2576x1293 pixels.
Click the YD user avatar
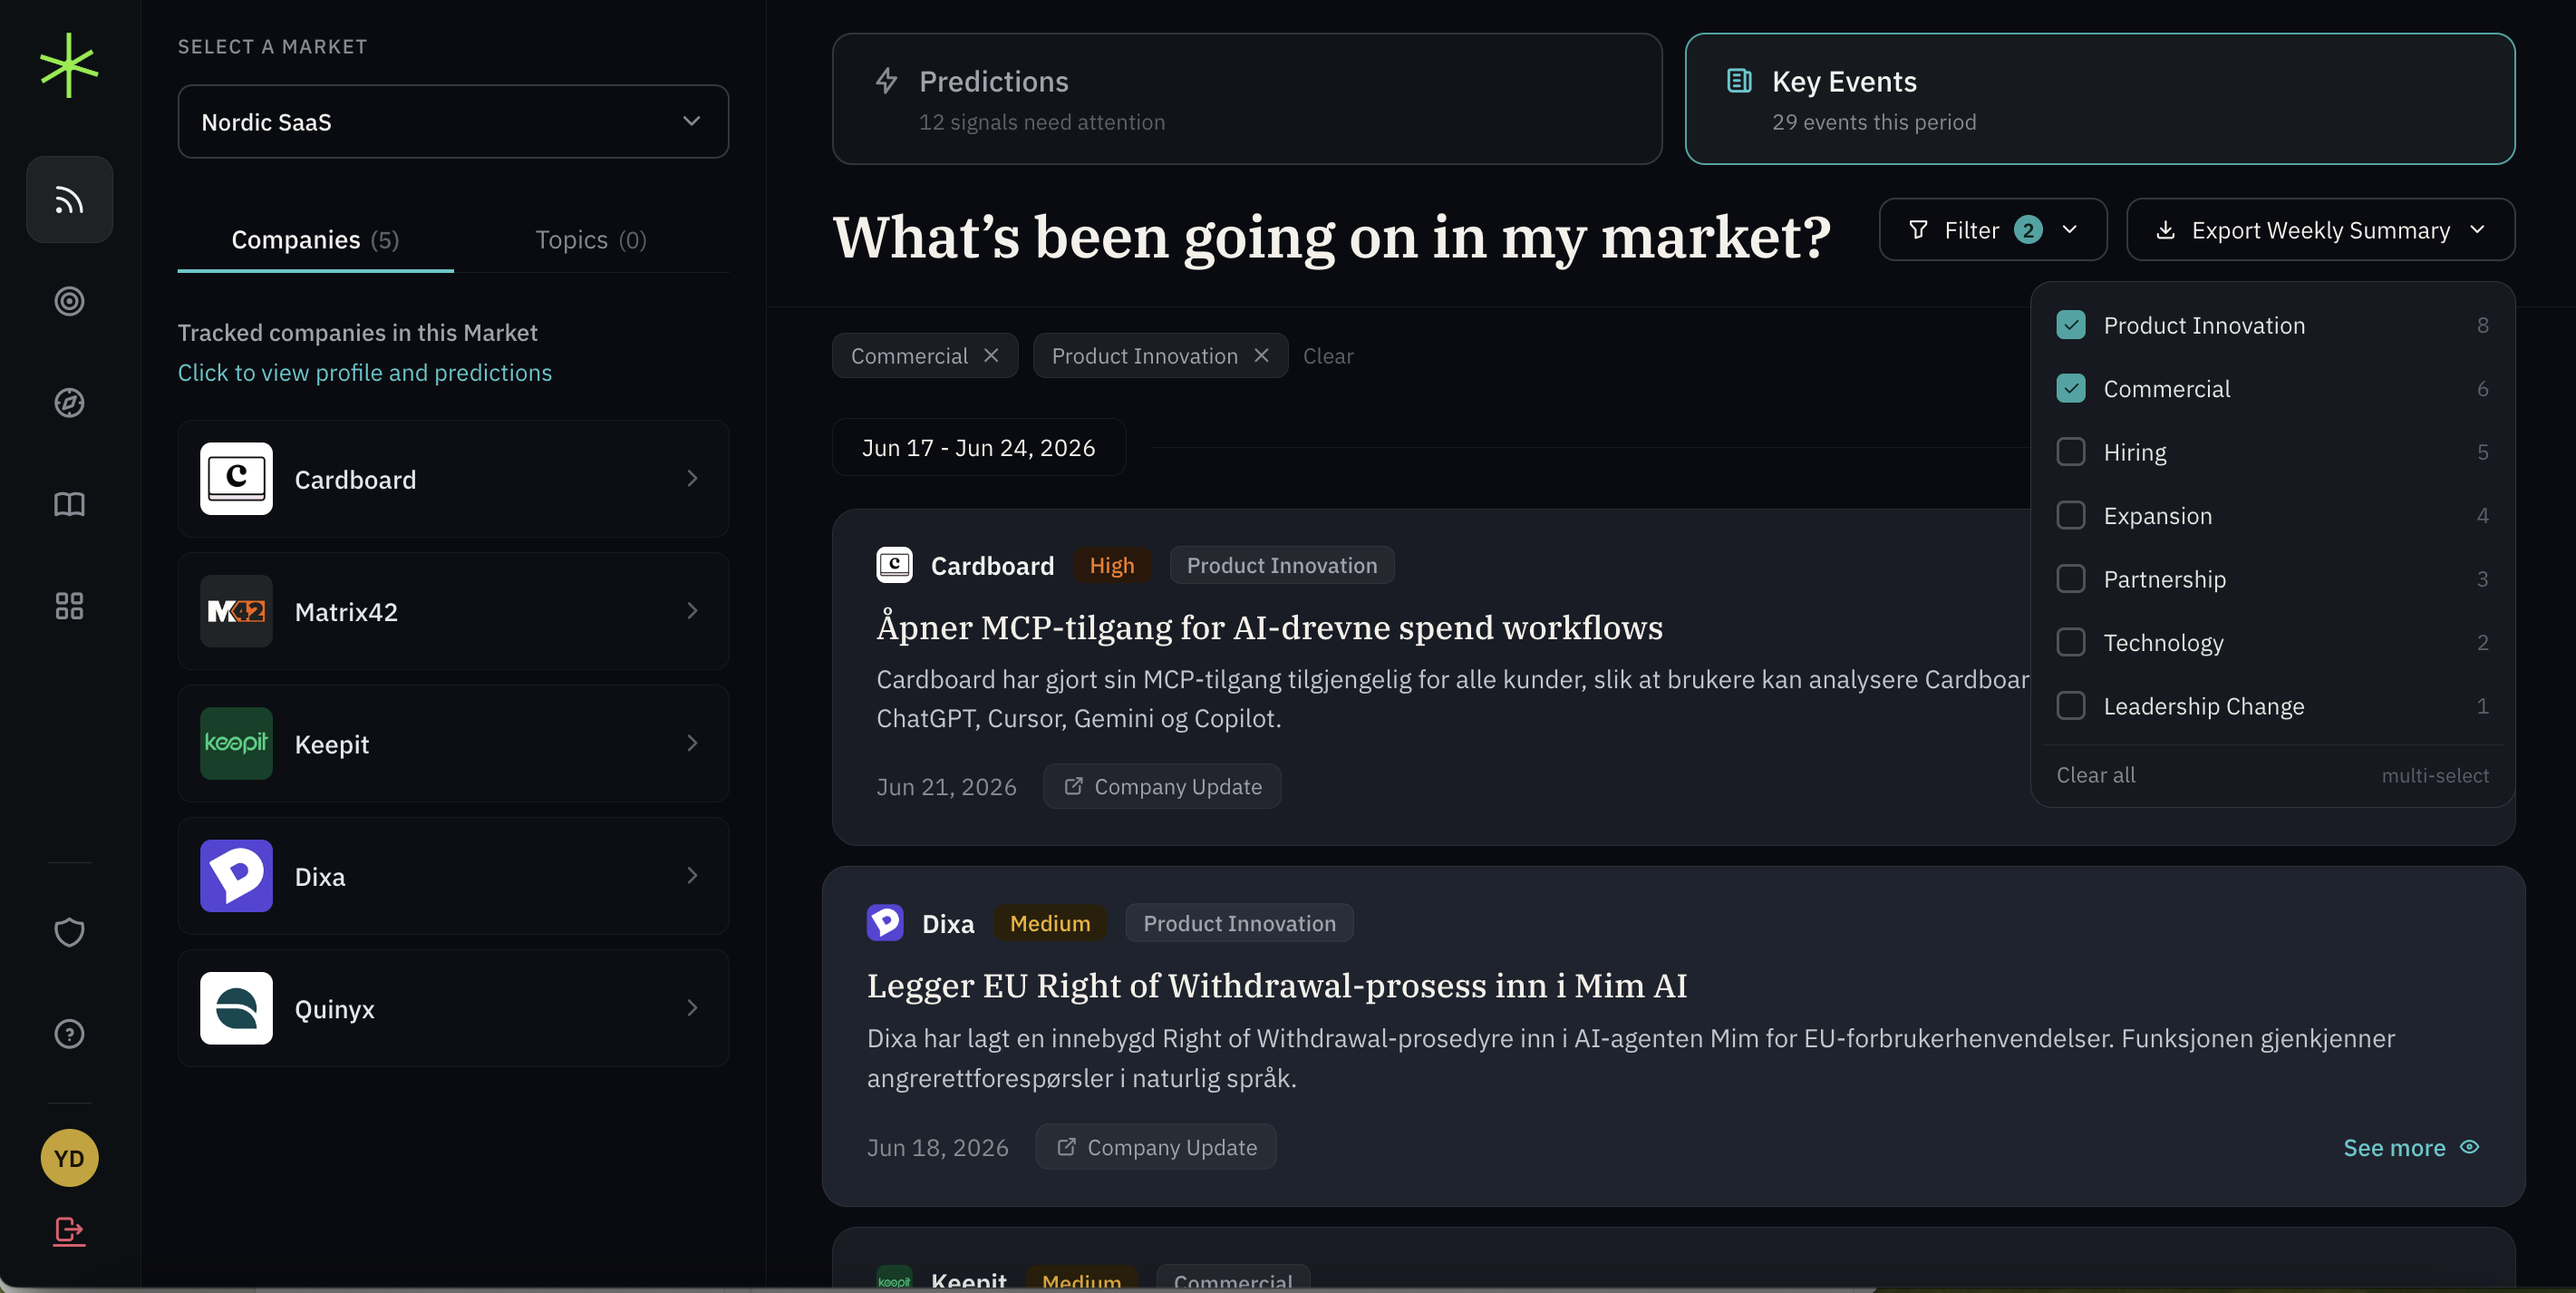pyautogui.click(x=69, y=1158)
